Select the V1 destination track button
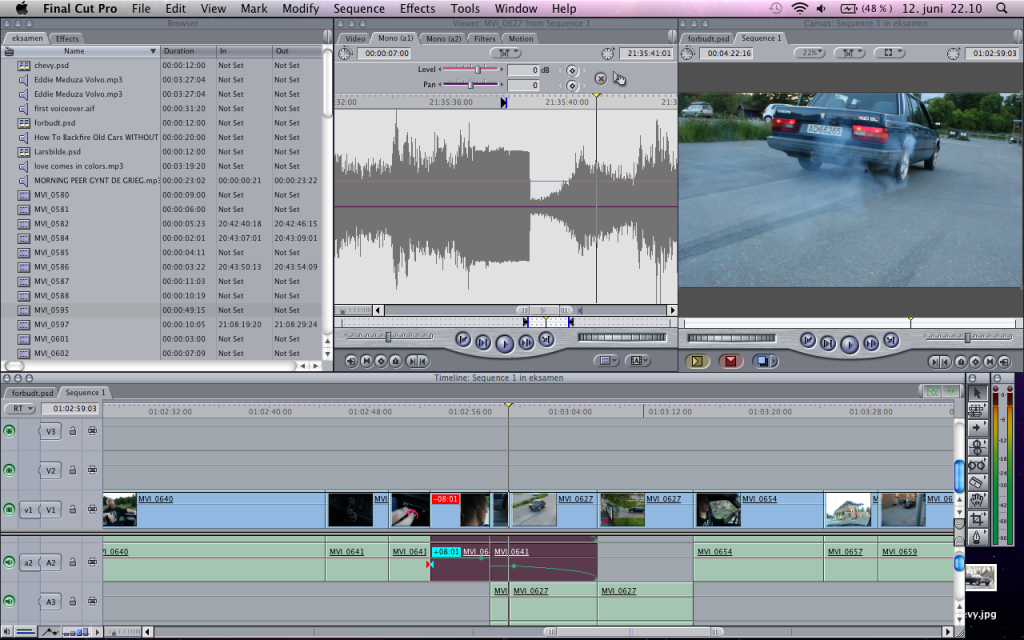The image size is (1024, 640). (50, 509)
